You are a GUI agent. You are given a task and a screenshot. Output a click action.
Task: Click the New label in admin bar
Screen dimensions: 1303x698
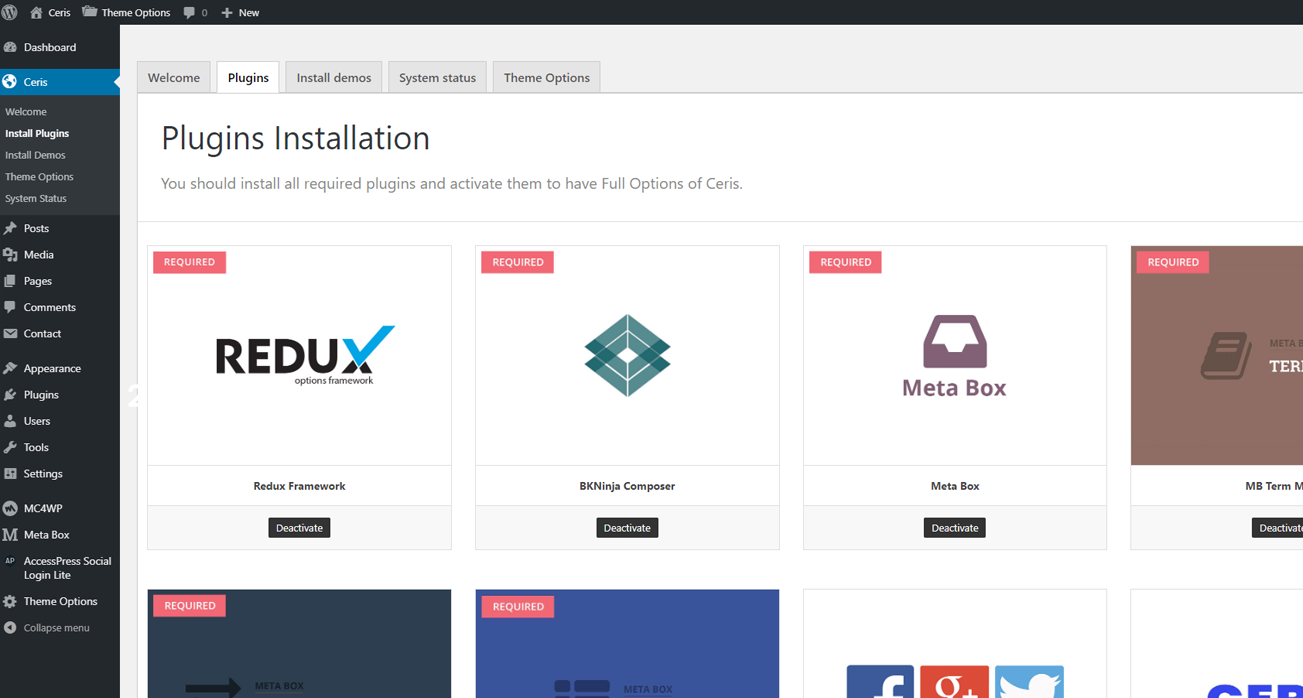[x=249, y=13]
